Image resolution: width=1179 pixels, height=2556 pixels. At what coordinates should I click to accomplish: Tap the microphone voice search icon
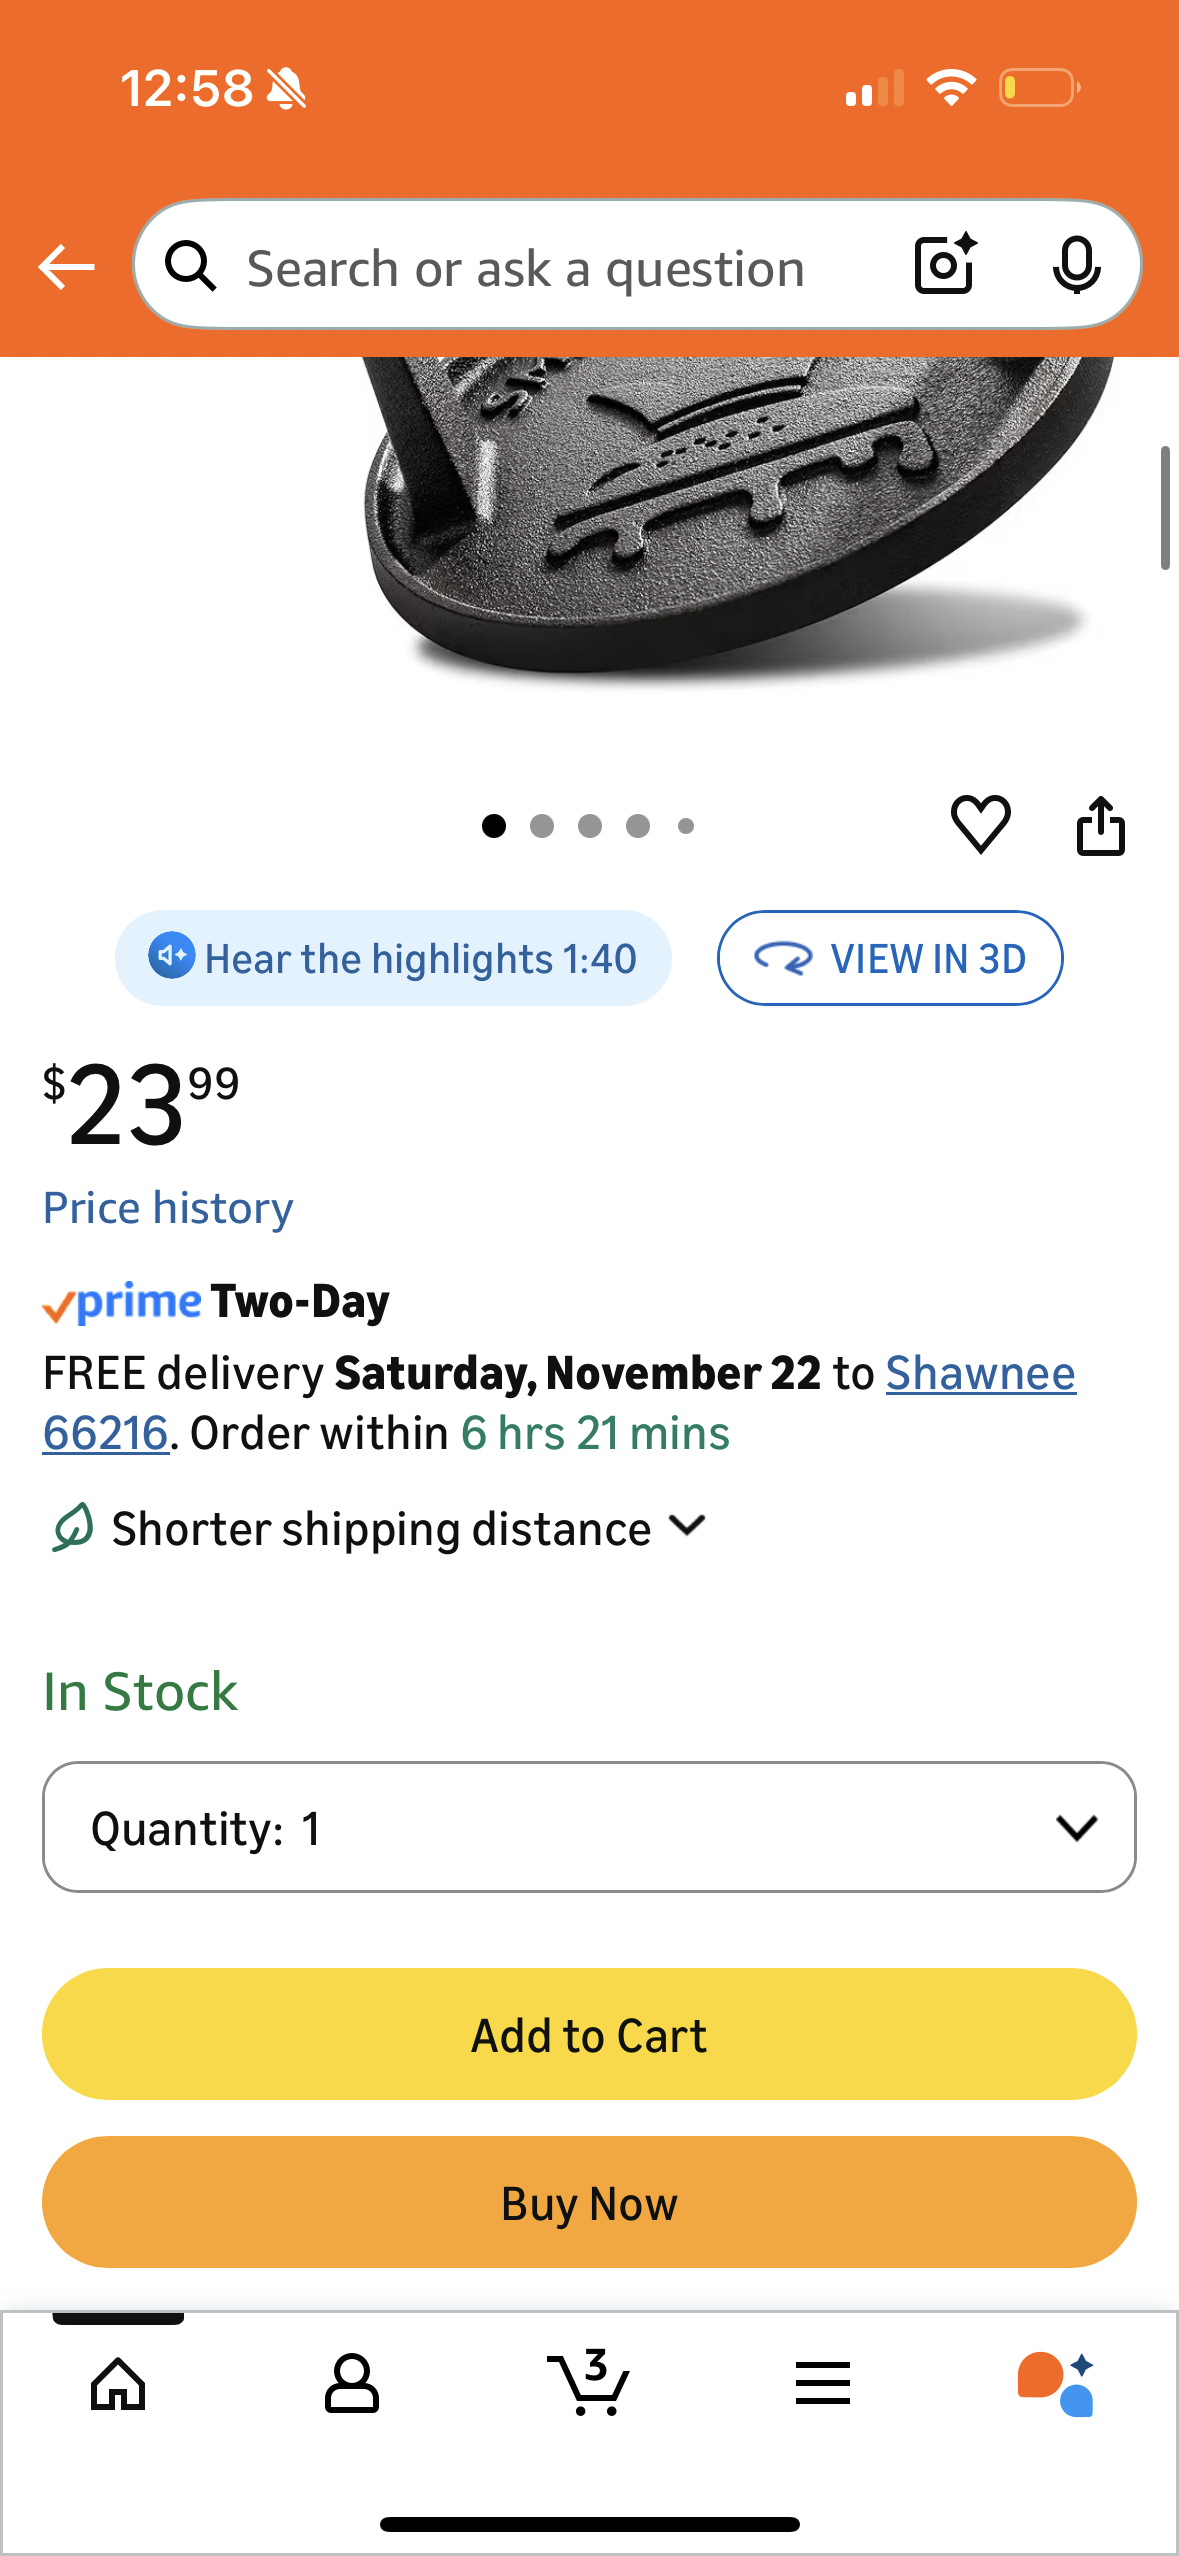click(1076, 265)
